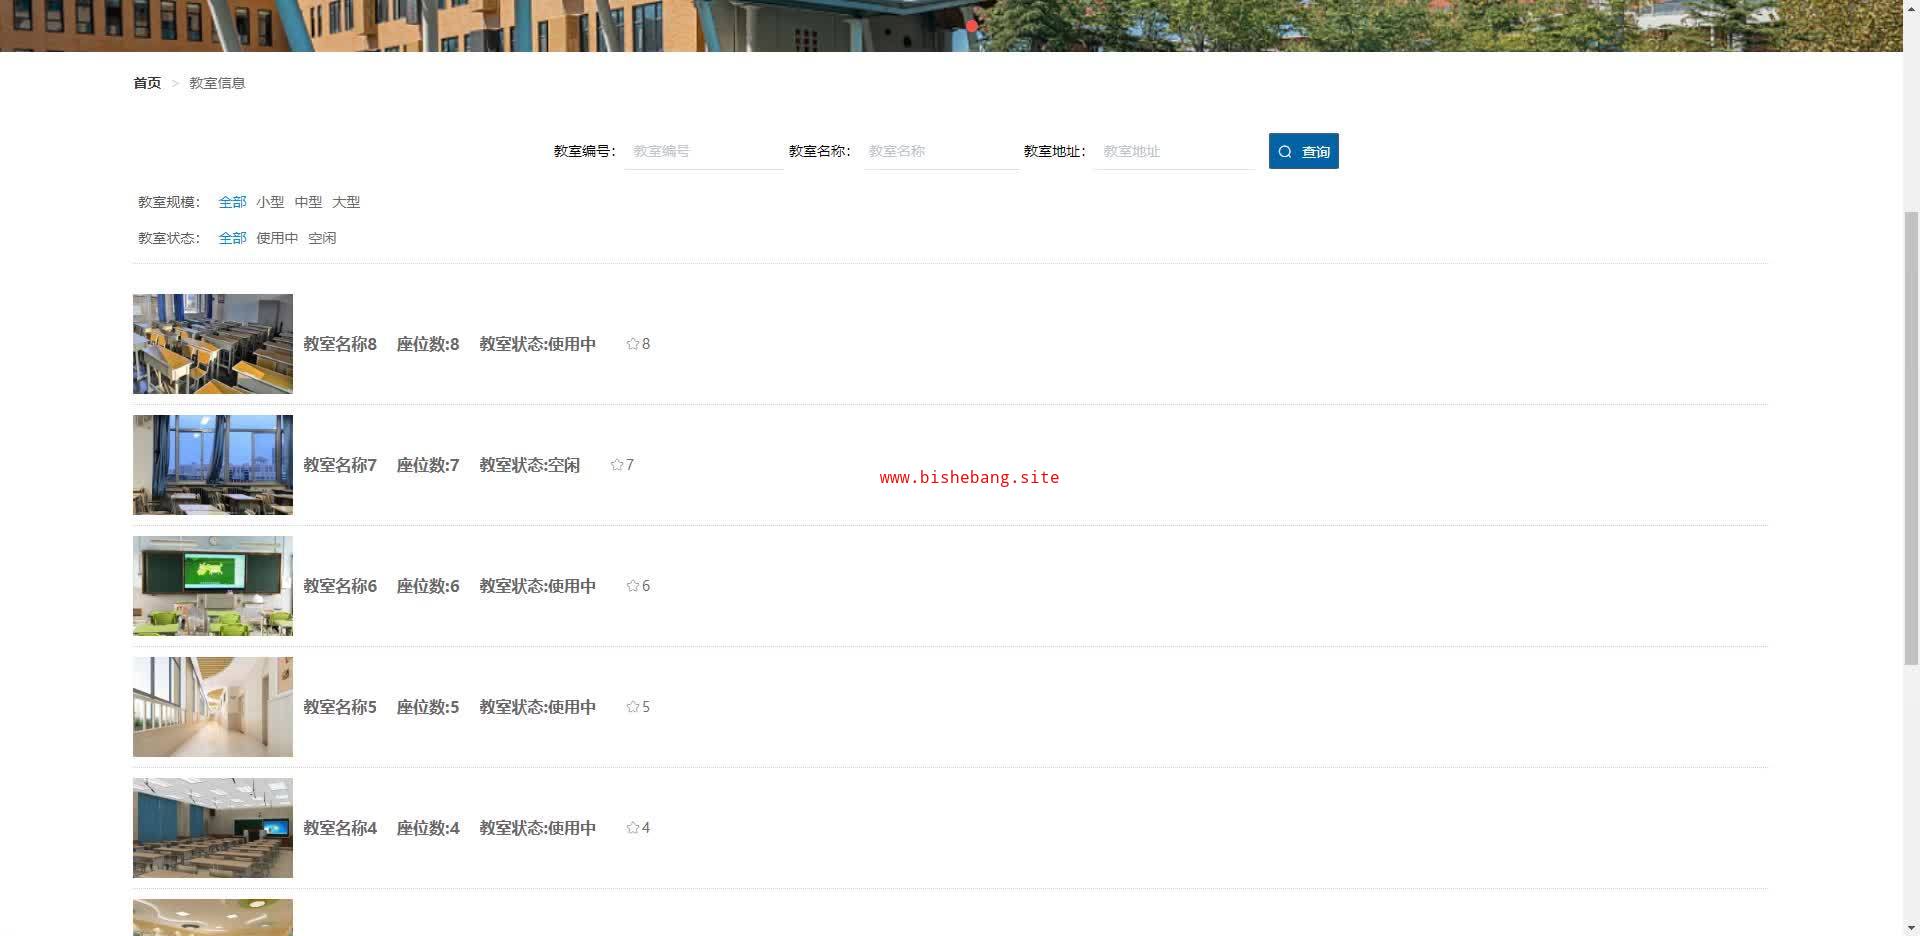Star the 教室名称4 classroom entry

click(x=632, y=828)
